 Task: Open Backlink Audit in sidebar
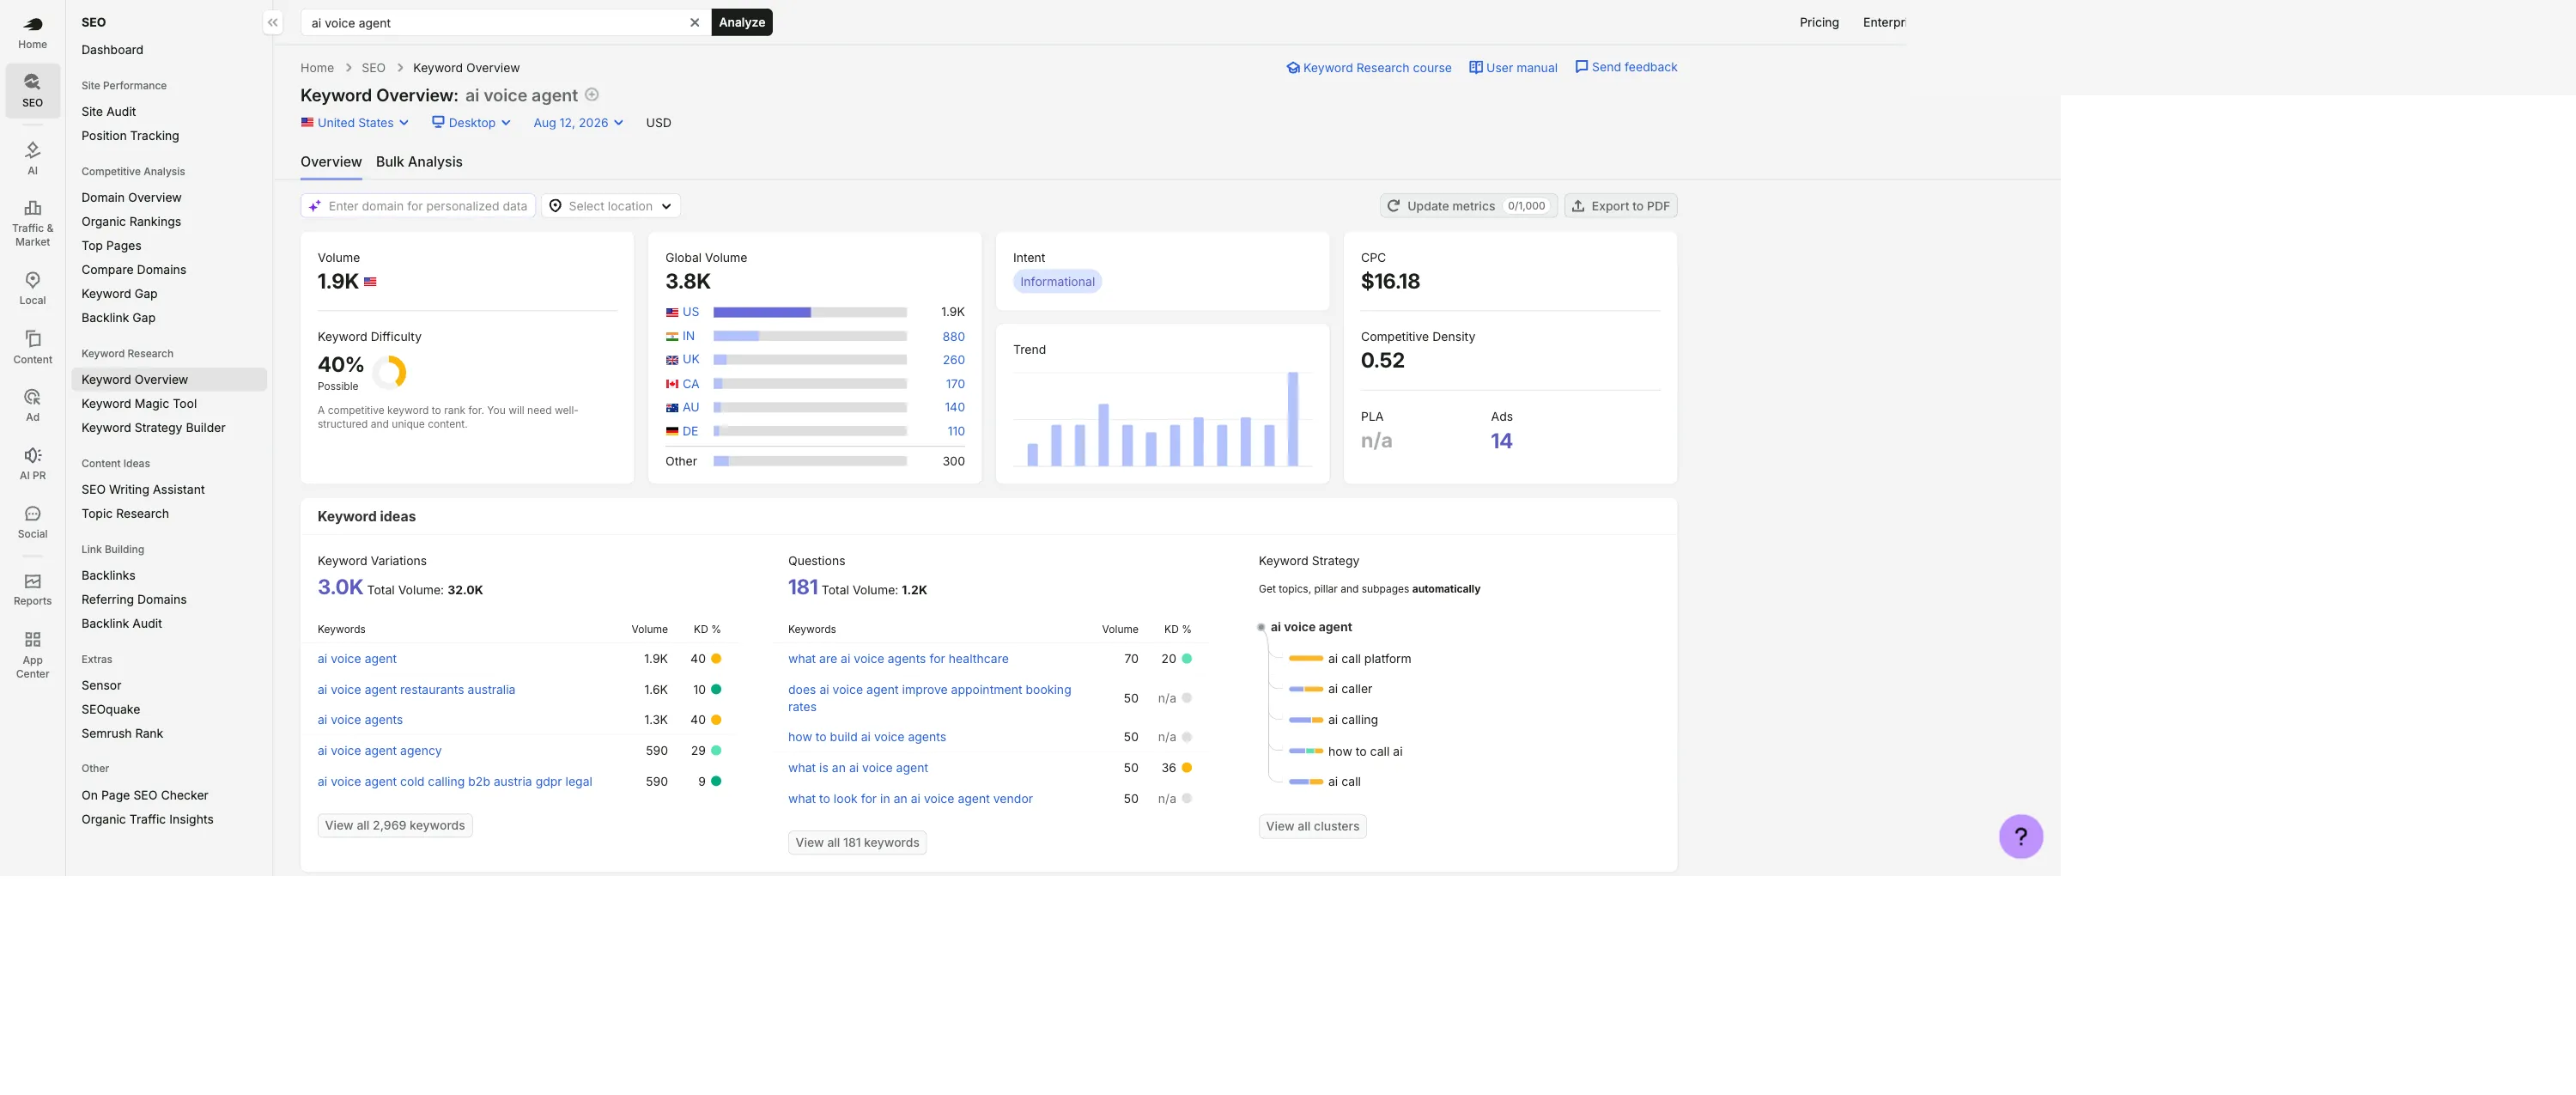point(169,623)
